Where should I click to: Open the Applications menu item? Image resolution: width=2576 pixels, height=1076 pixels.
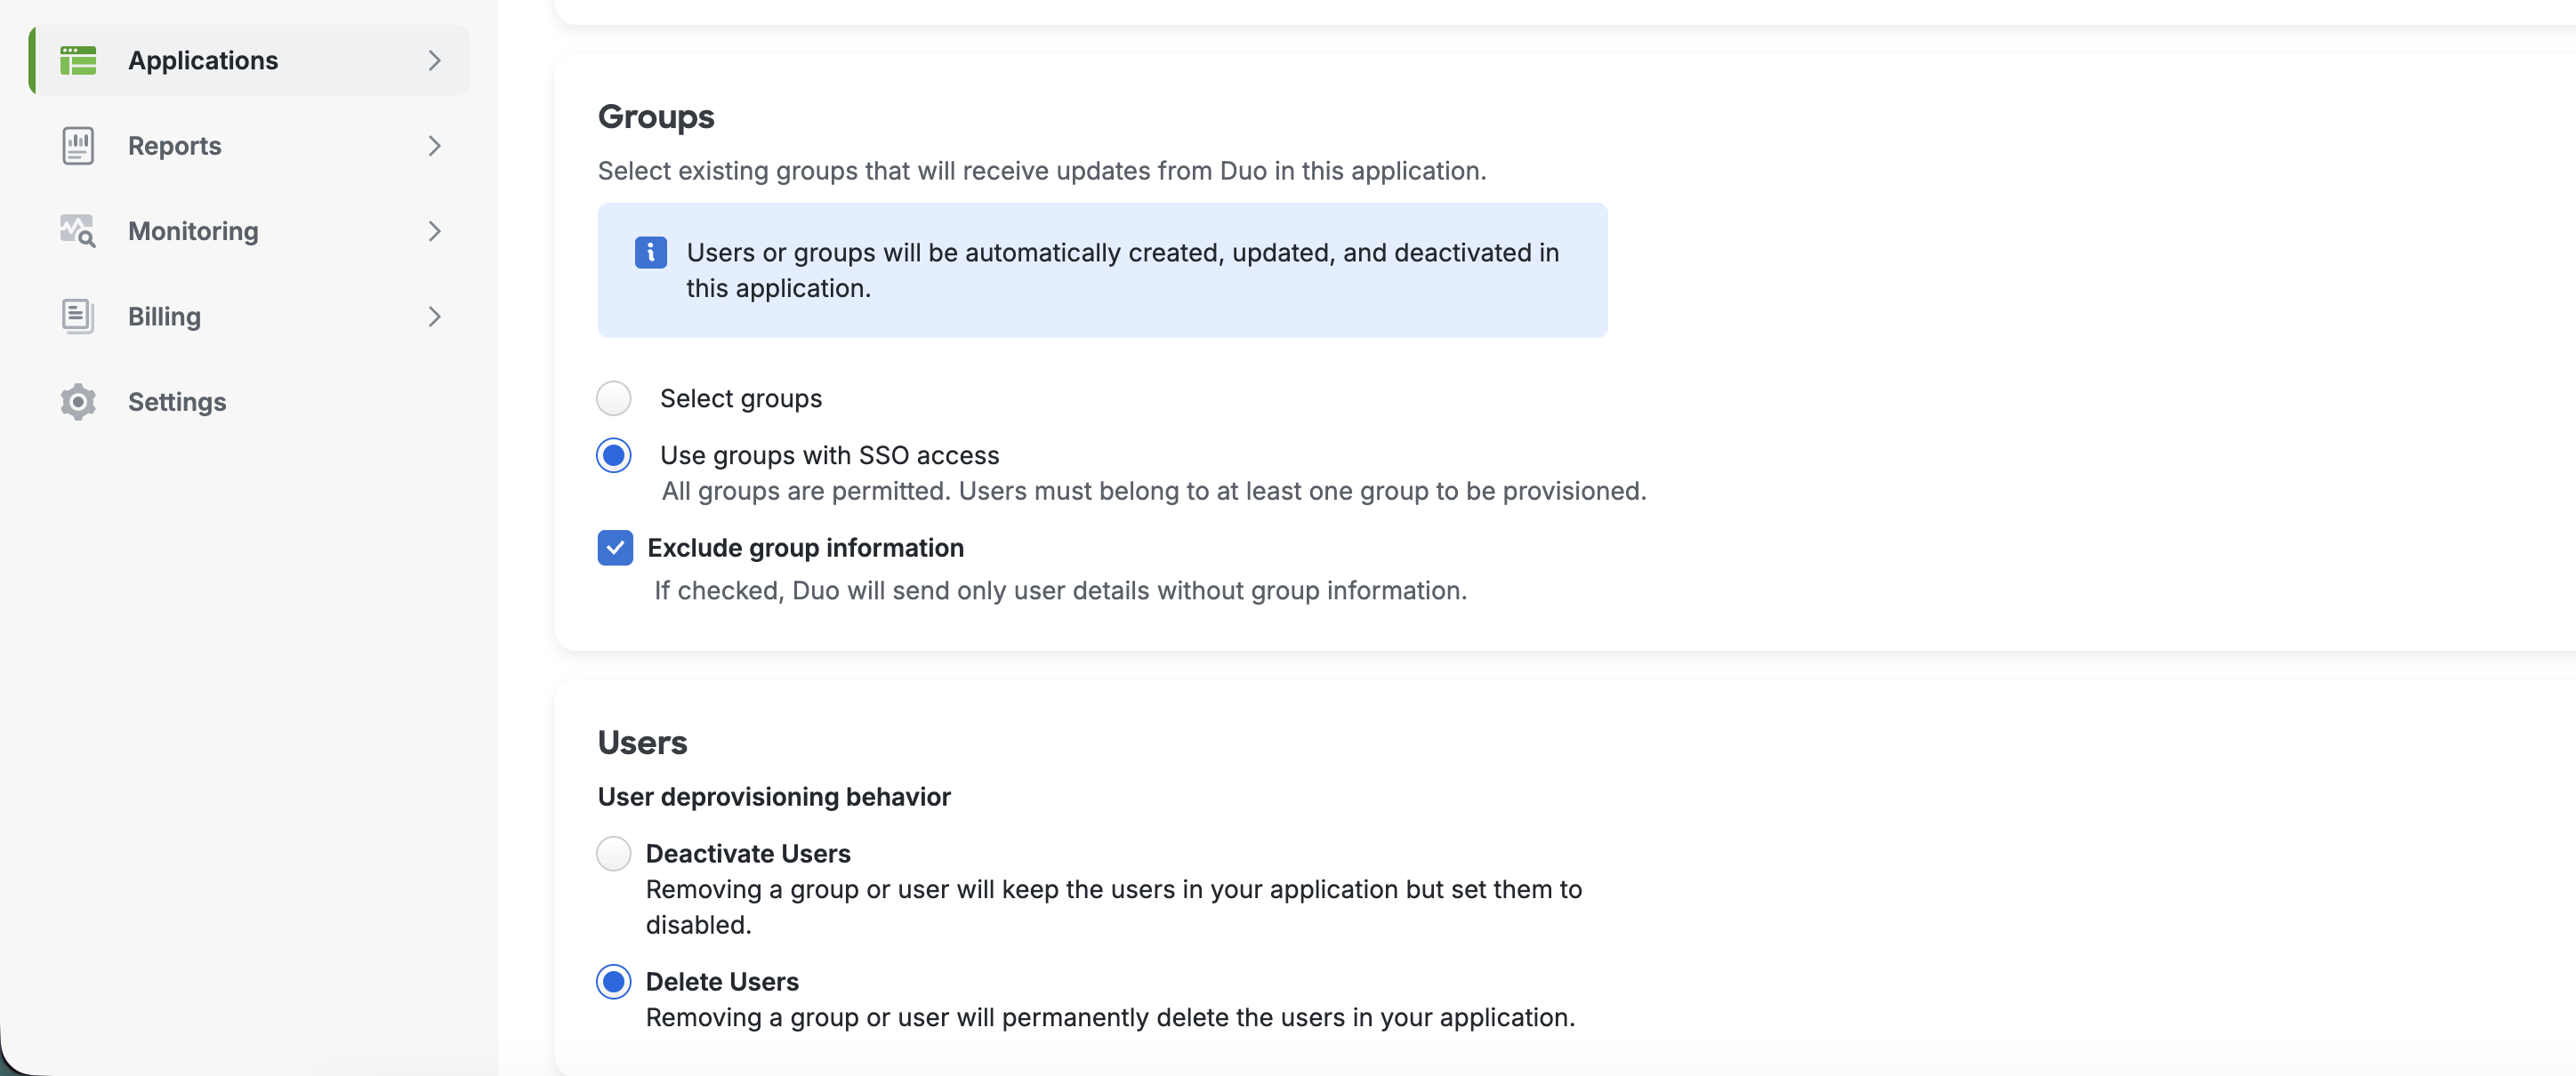pyautogui.click(x=250, y=61)
